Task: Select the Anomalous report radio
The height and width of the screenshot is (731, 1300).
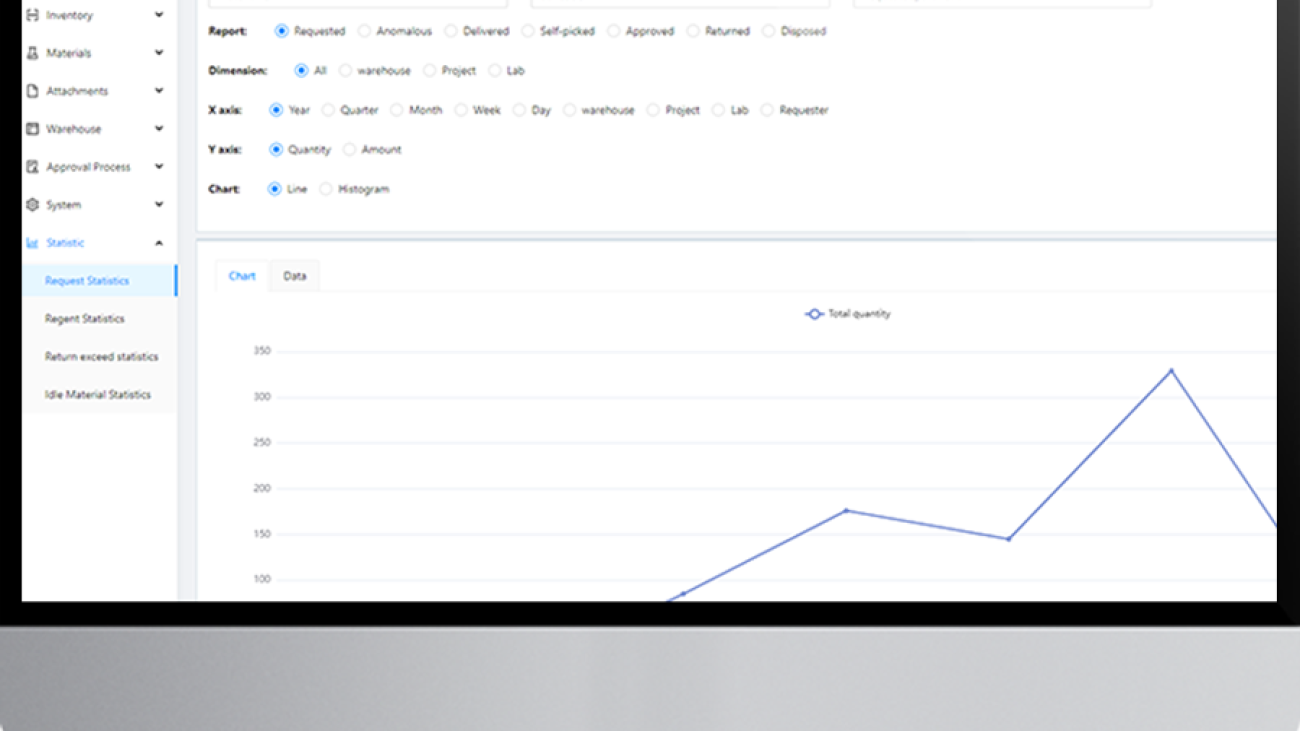Action: tap(364, 31)
